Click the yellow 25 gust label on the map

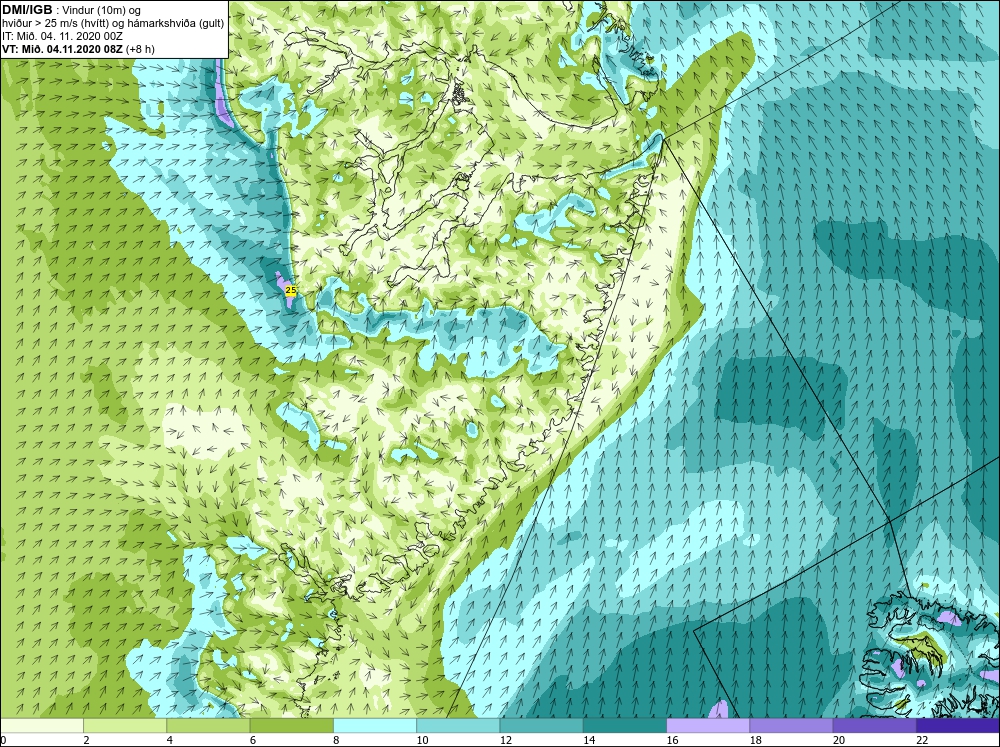(291, 290)
